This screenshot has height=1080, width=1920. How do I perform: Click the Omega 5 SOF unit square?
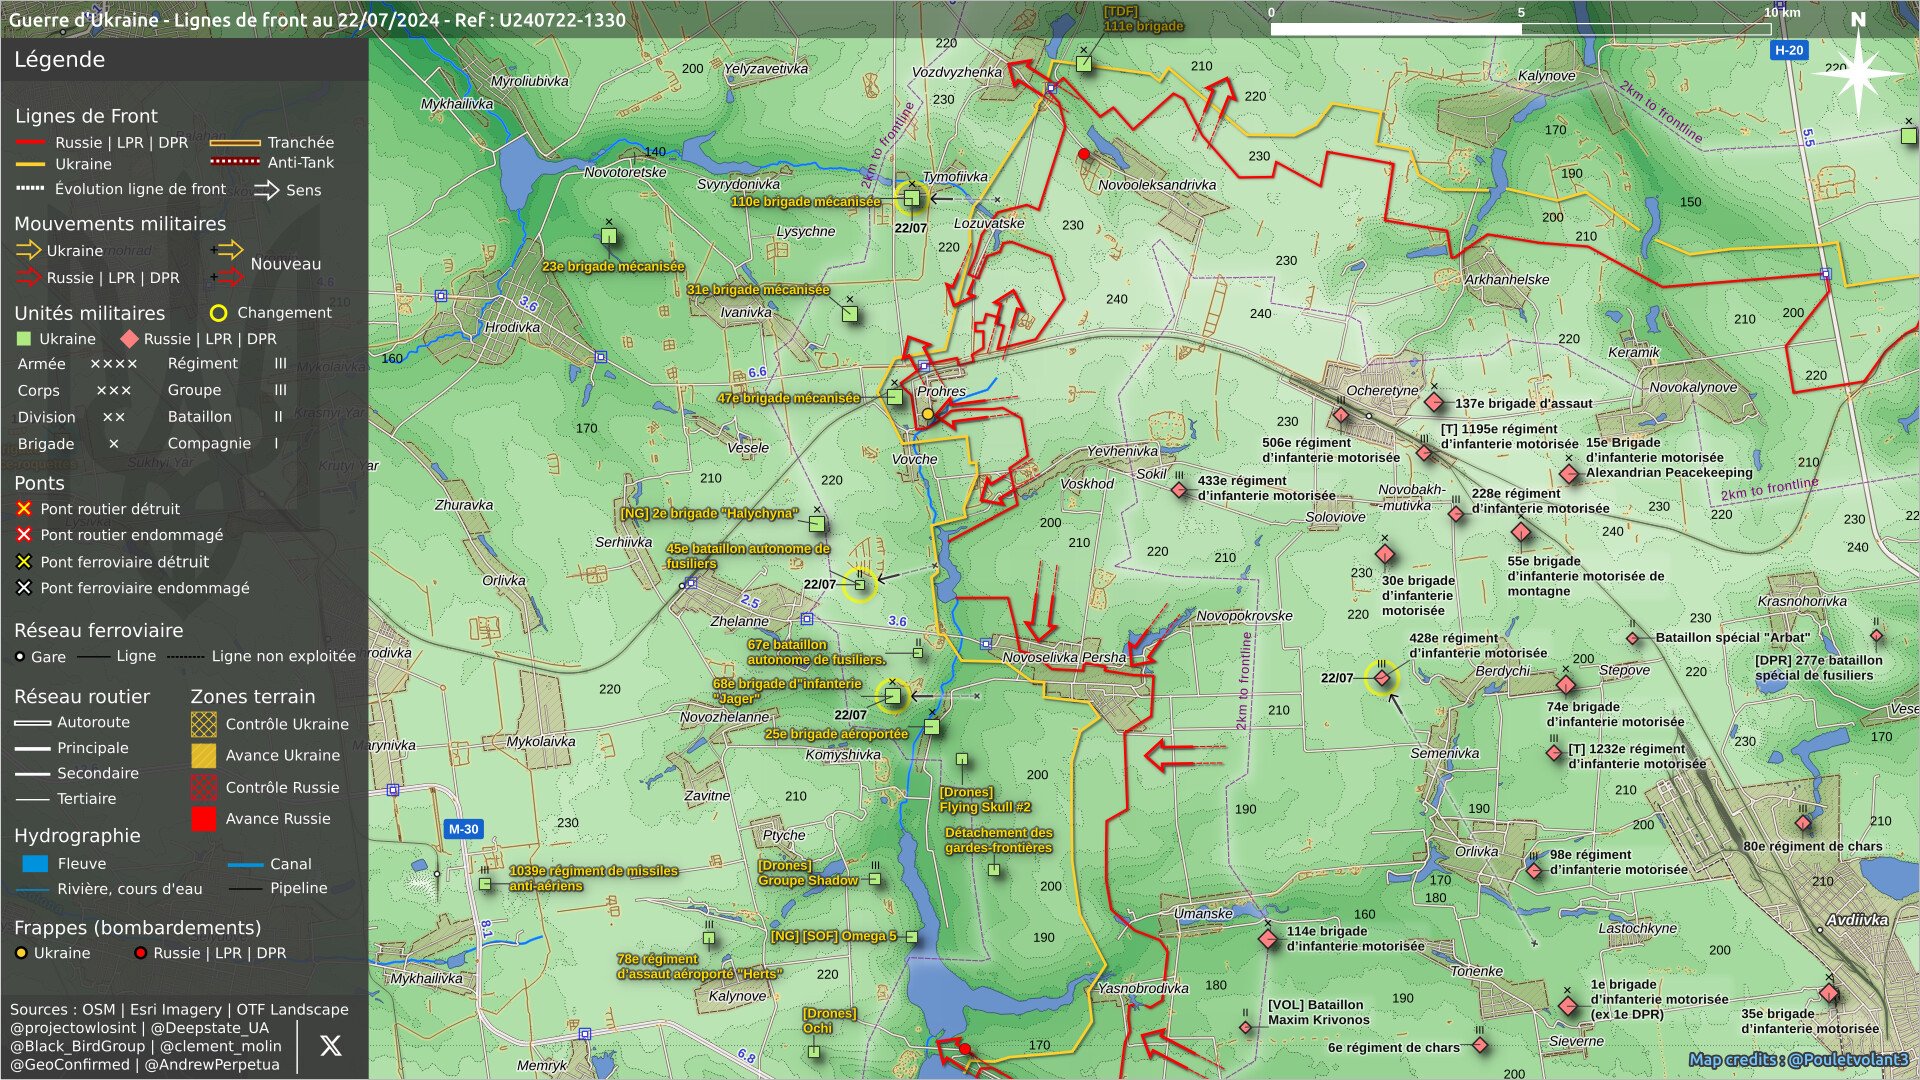click(x=912, y=937)
